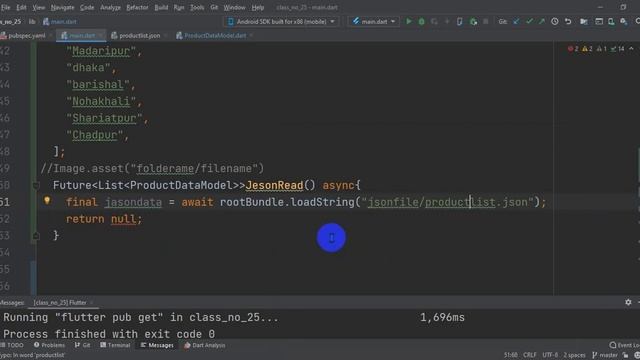Viewport: 640px width, 360px height.
Task: Click the return null statement
Action: tap(104, 219)
